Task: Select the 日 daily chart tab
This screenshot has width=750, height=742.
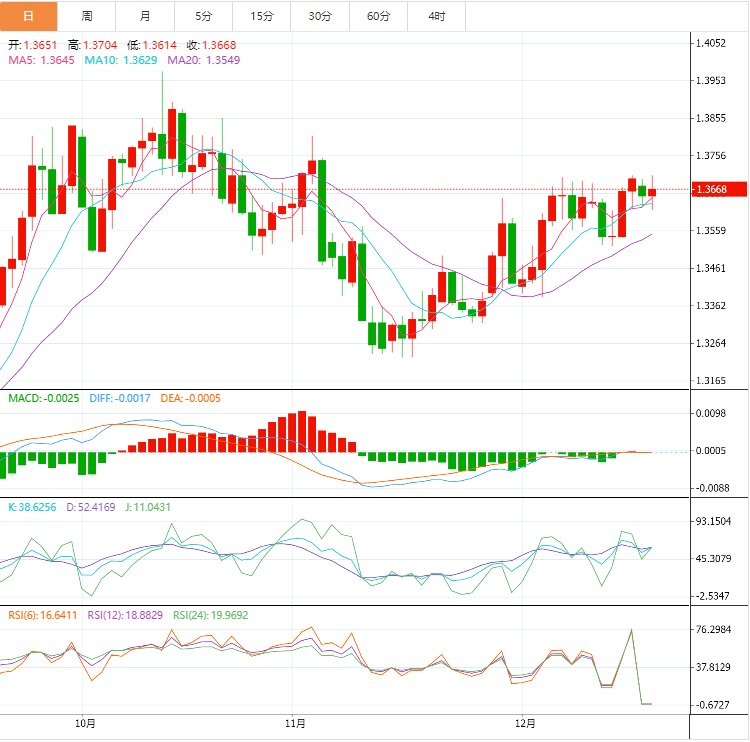Action: [x=28, y=16]
